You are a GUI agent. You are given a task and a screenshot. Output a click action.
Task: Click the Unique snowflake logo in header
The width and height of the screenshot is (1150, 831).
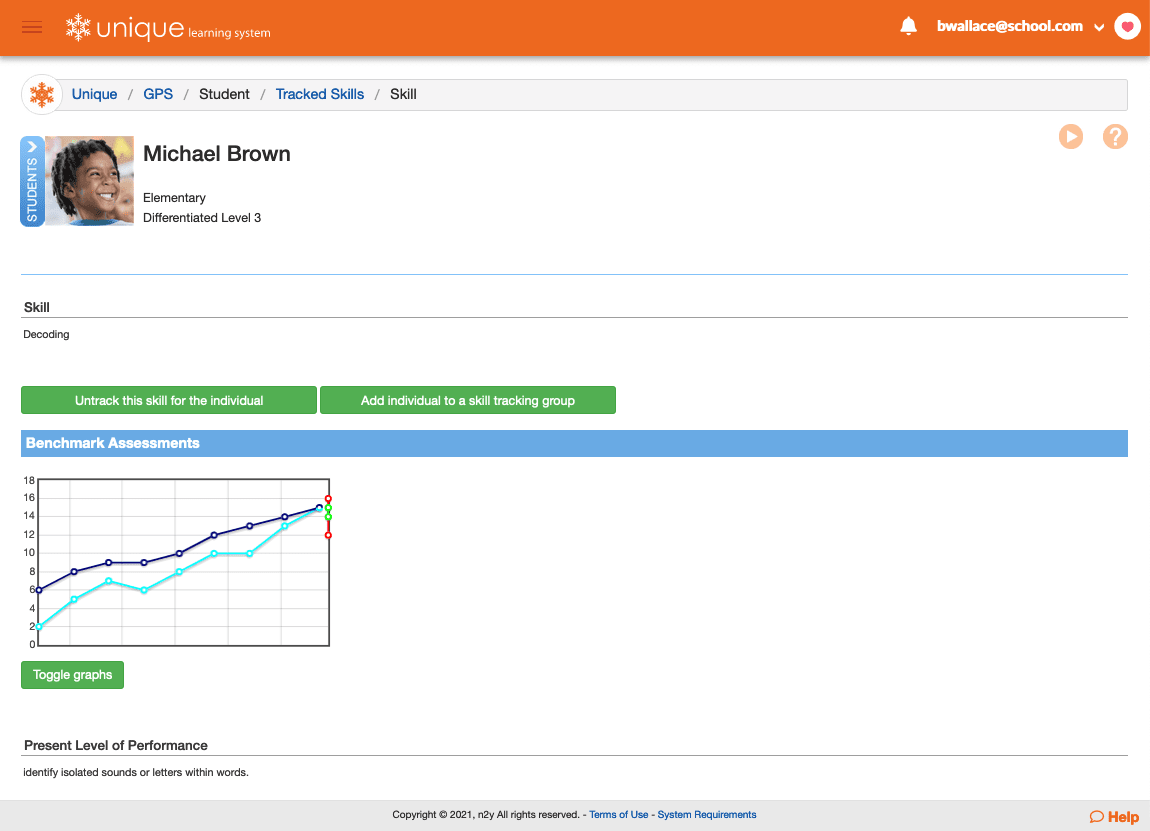[78, 28]
